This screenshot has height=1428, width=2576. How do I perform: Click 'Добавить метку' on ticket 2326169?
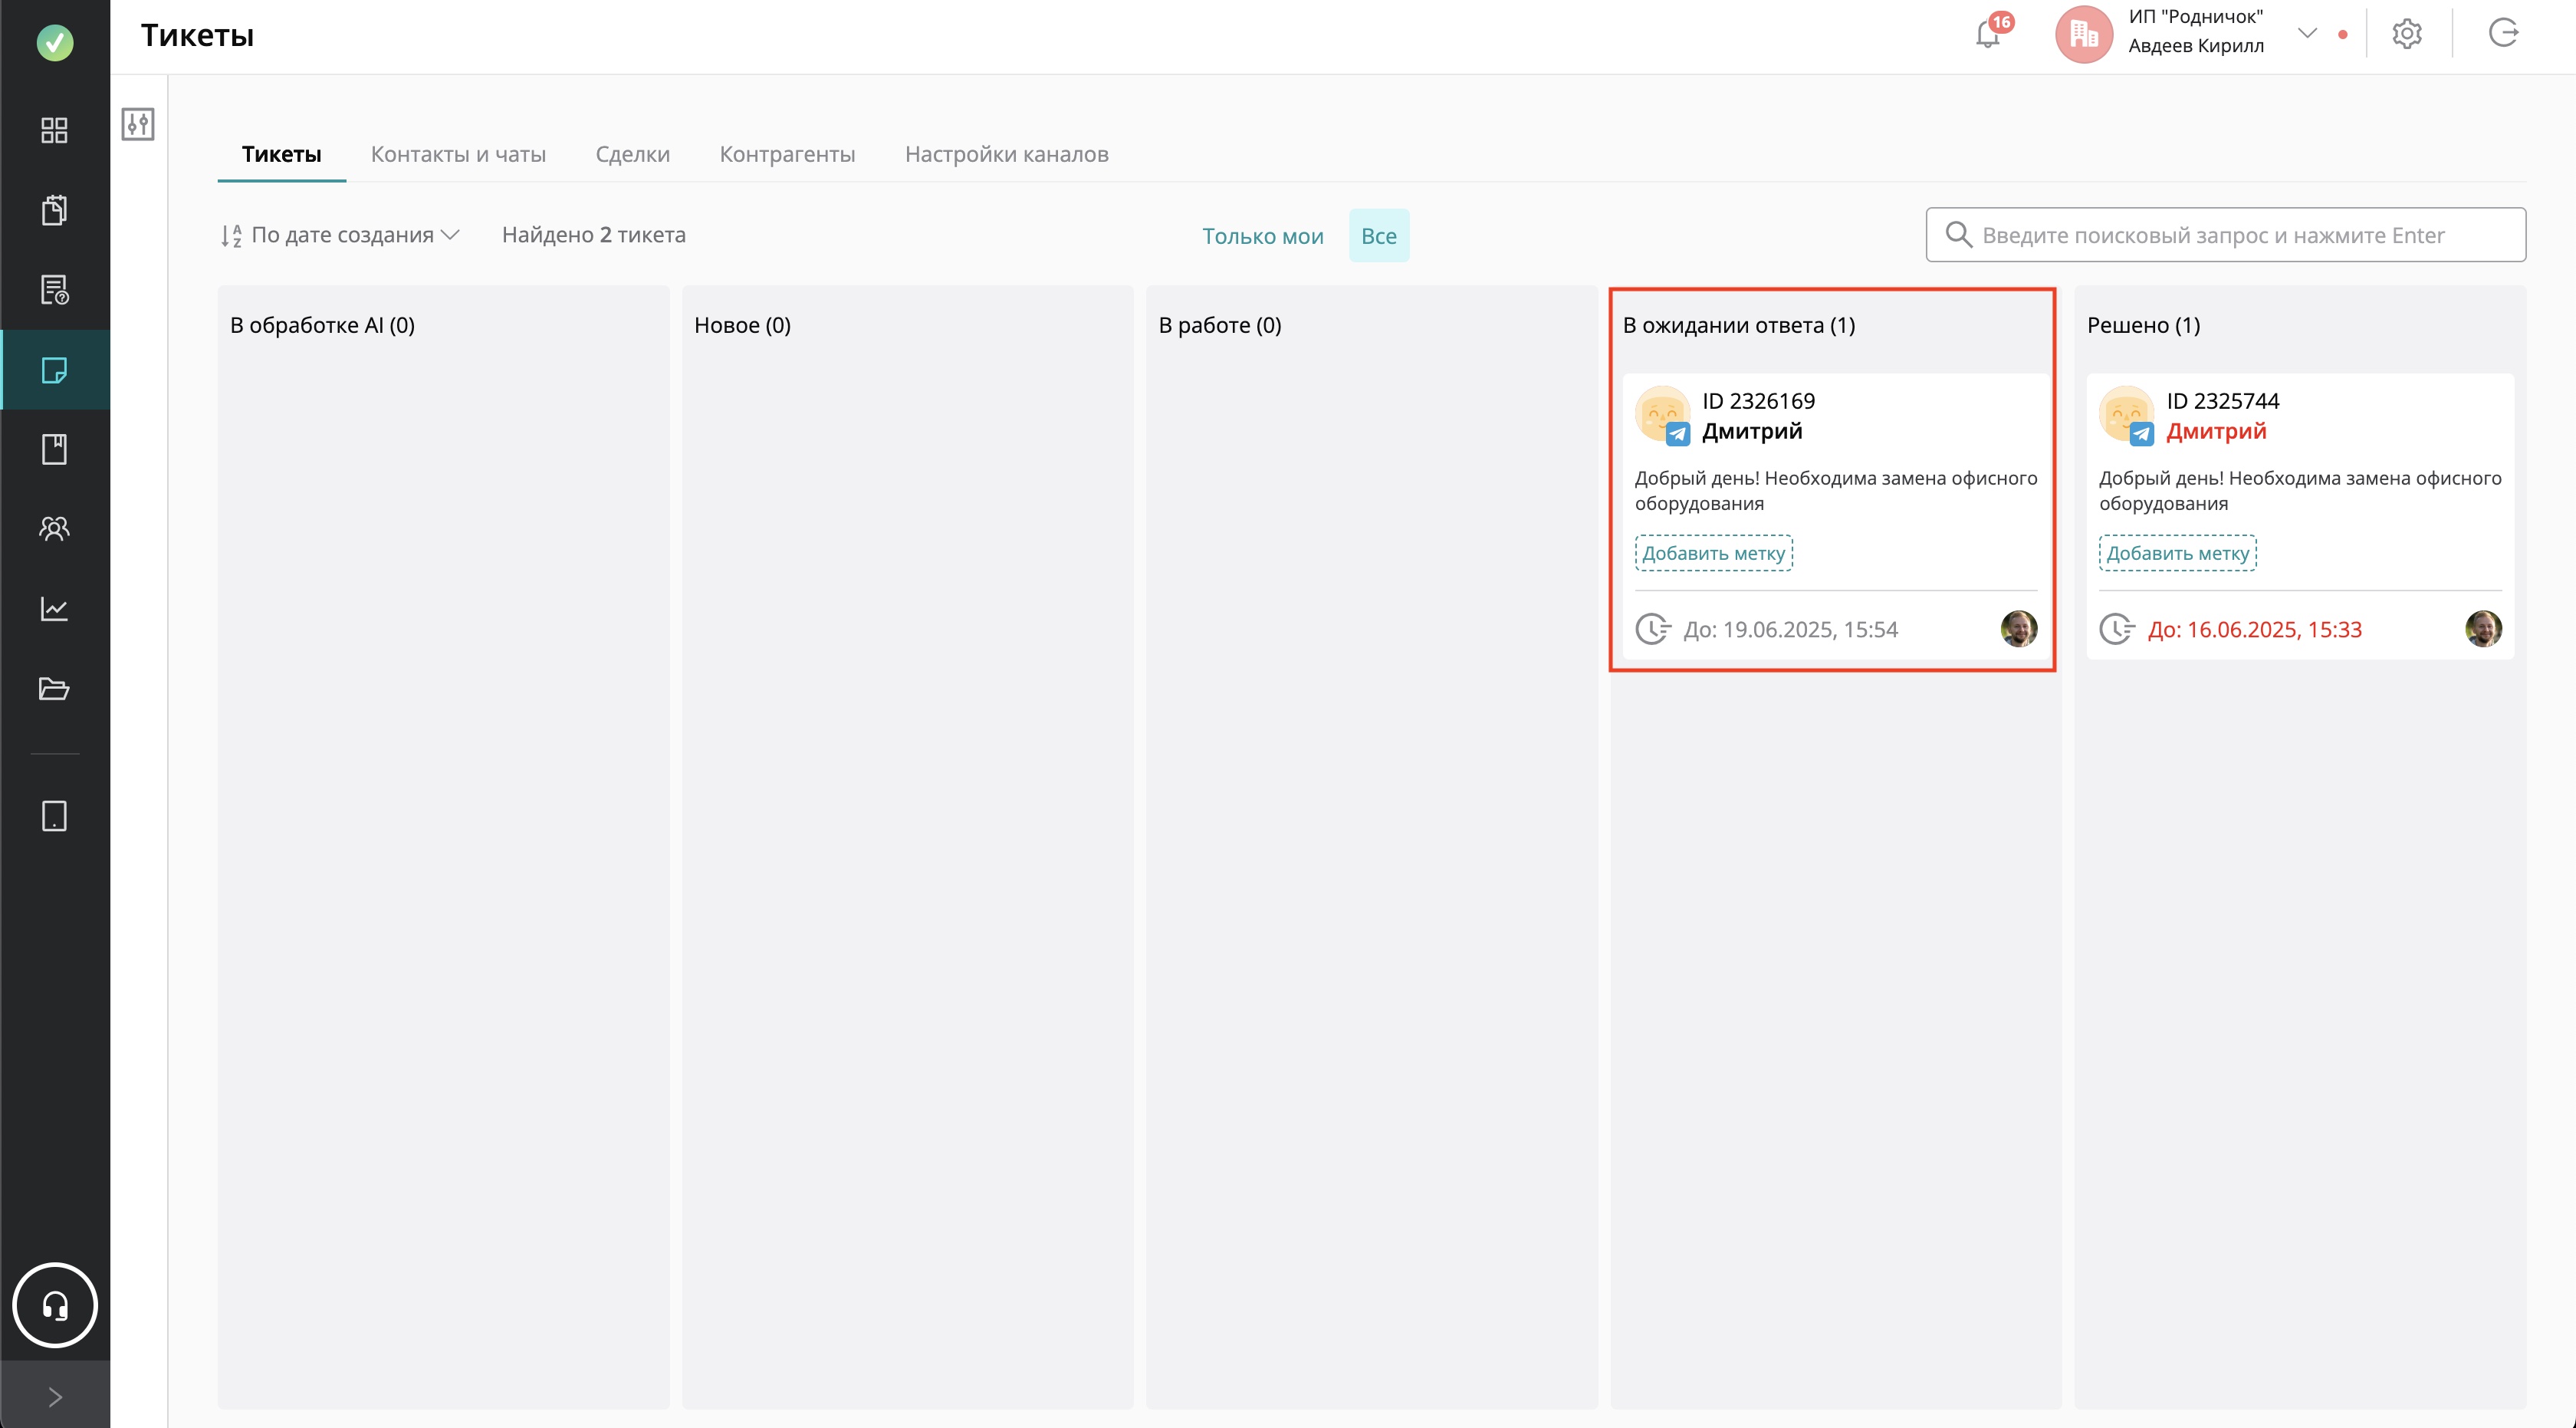tap(1713, 553)
